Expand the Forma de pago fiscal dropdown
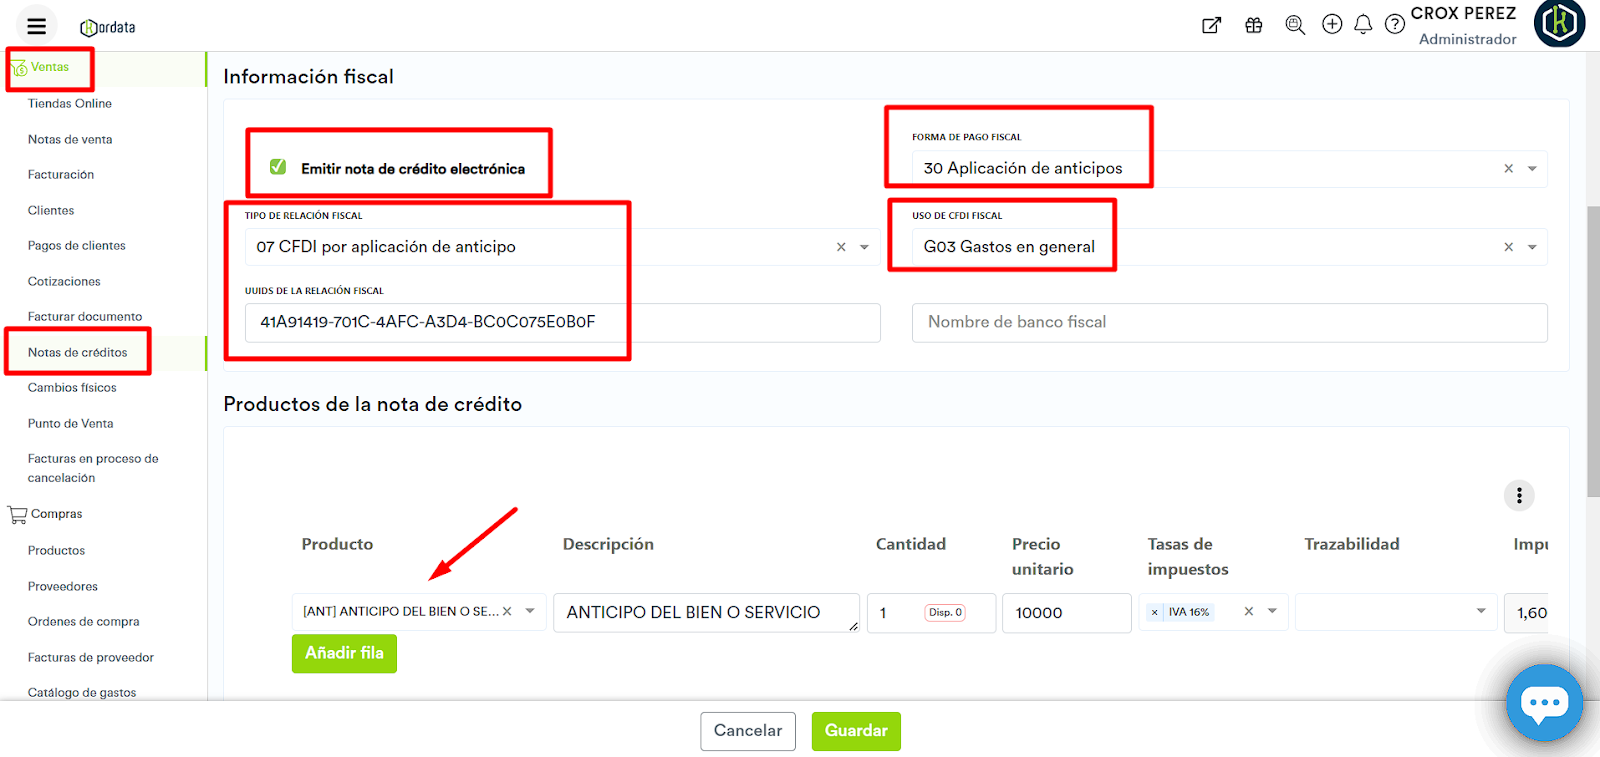Image resolution: width=1600 pixels, height=757 pixels. (1532, 169)
